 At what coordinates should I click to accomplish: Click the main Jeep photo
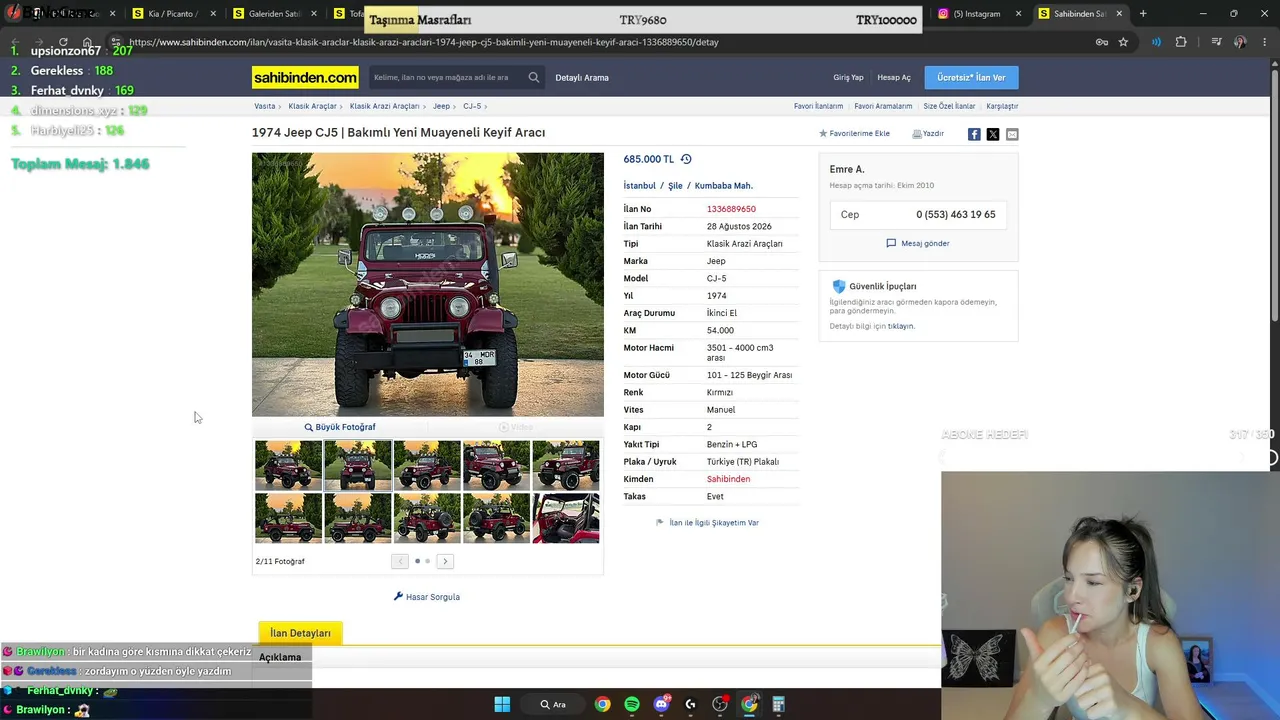[428, 284]
